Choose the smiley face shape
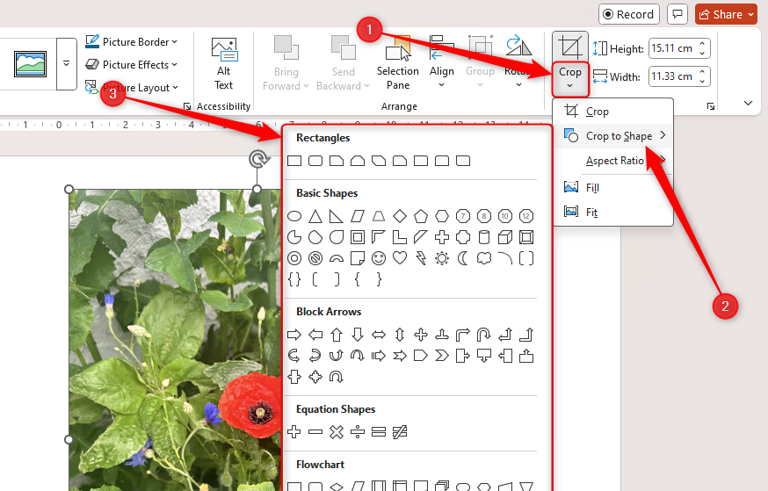 379,258
